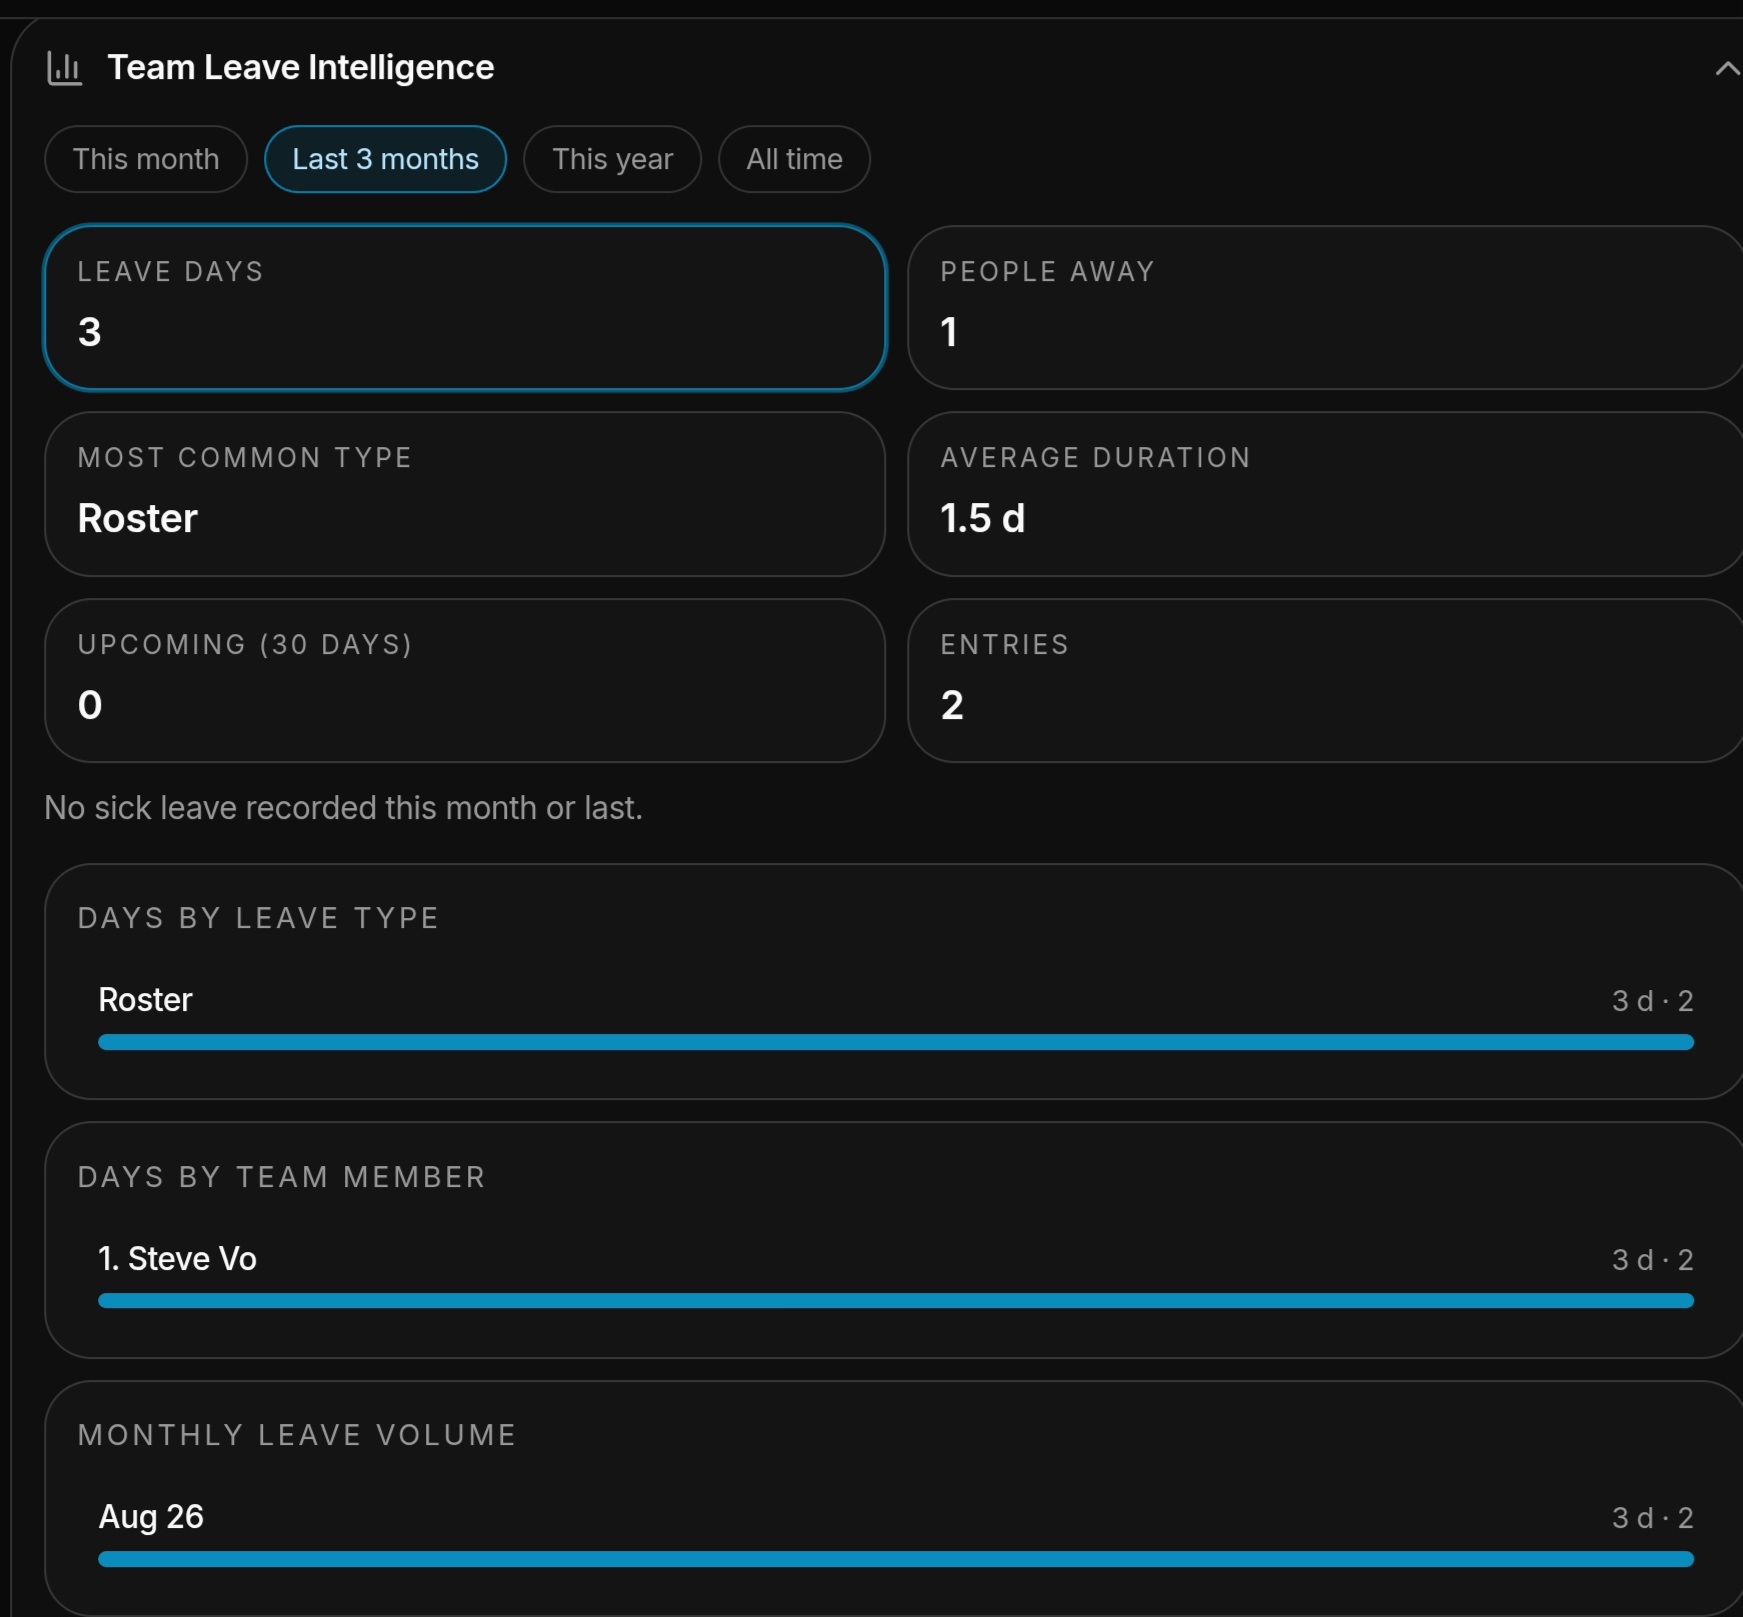Click the 'Team Leave Intelligence' heading
This screenshot has width=1743, height=1617.
coord(301,67)
